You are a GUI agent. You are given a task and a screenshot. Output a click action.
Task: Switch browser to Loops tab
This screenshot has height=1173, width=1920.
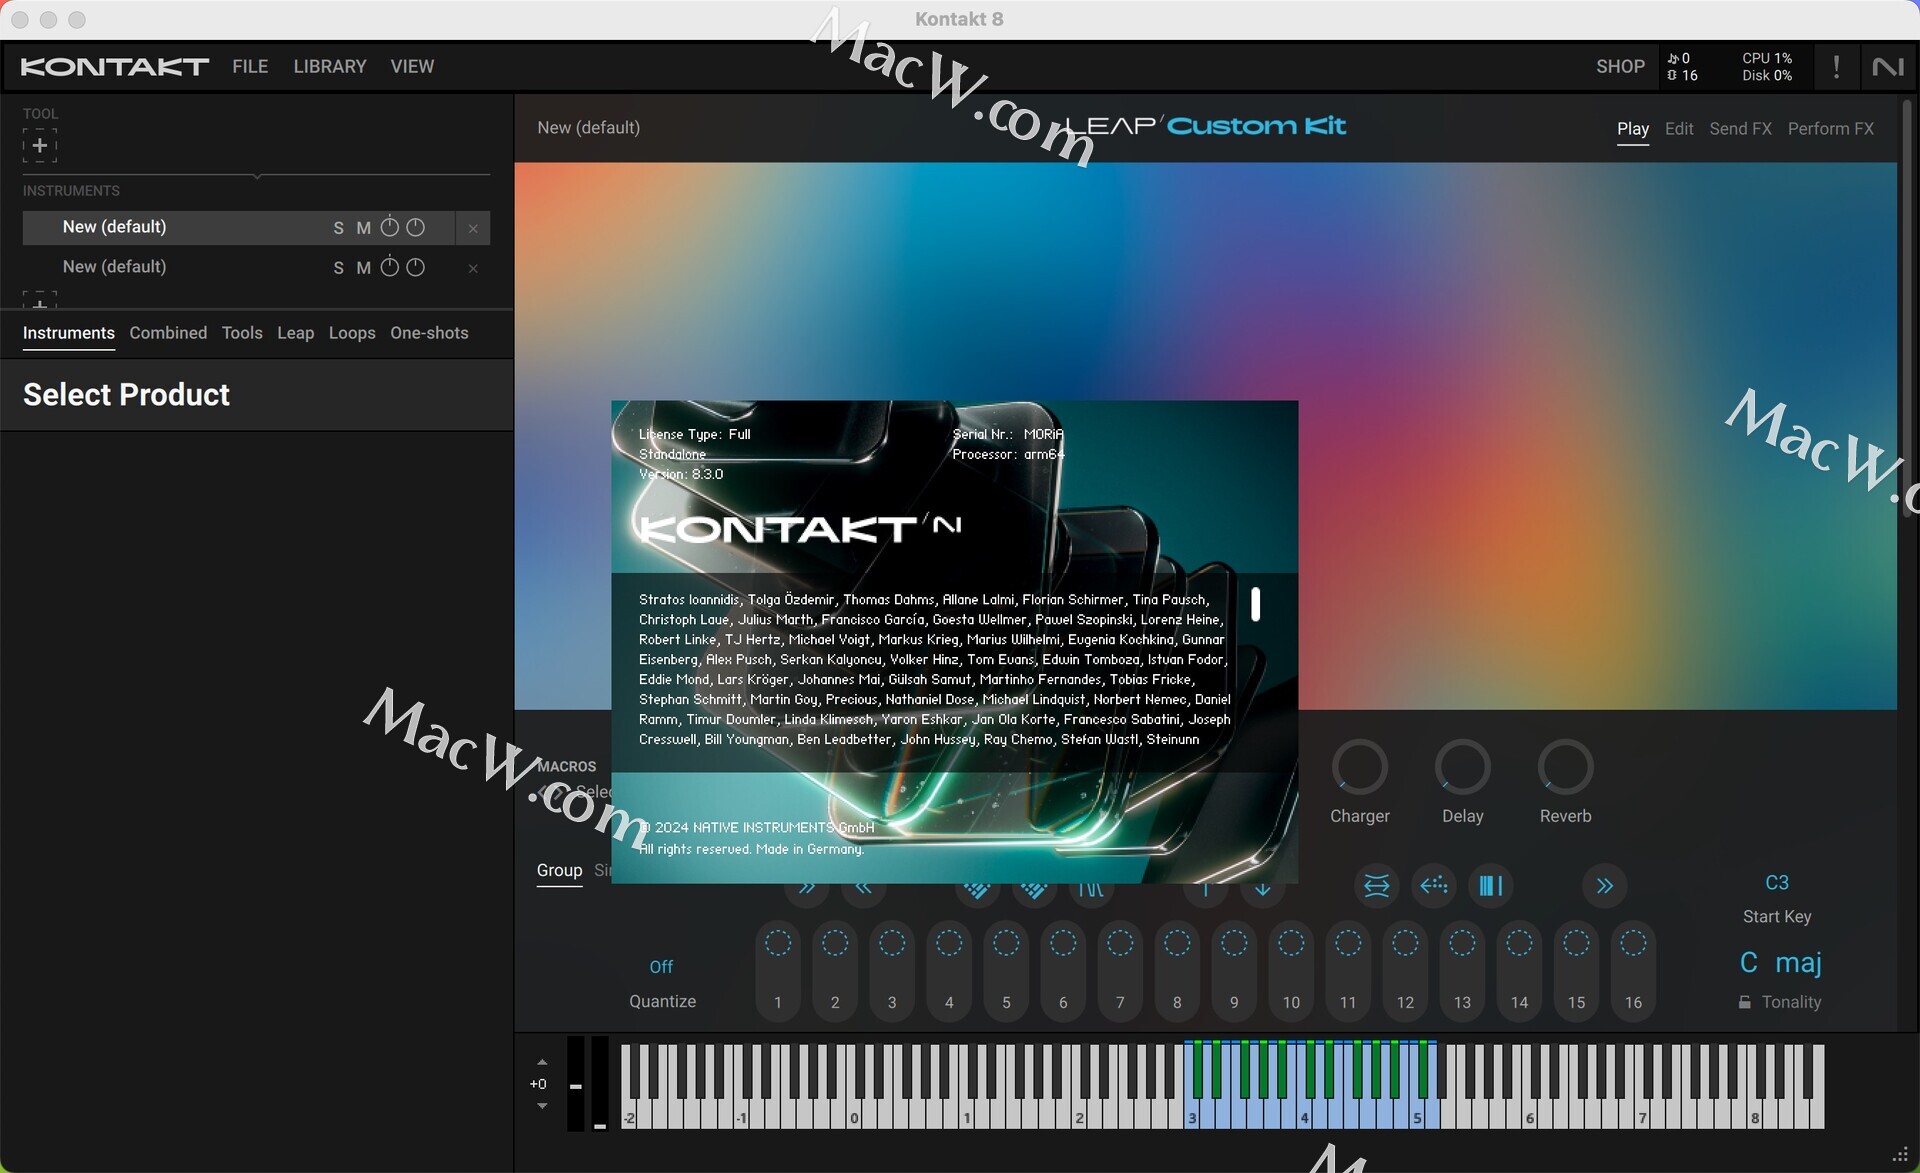352,333
